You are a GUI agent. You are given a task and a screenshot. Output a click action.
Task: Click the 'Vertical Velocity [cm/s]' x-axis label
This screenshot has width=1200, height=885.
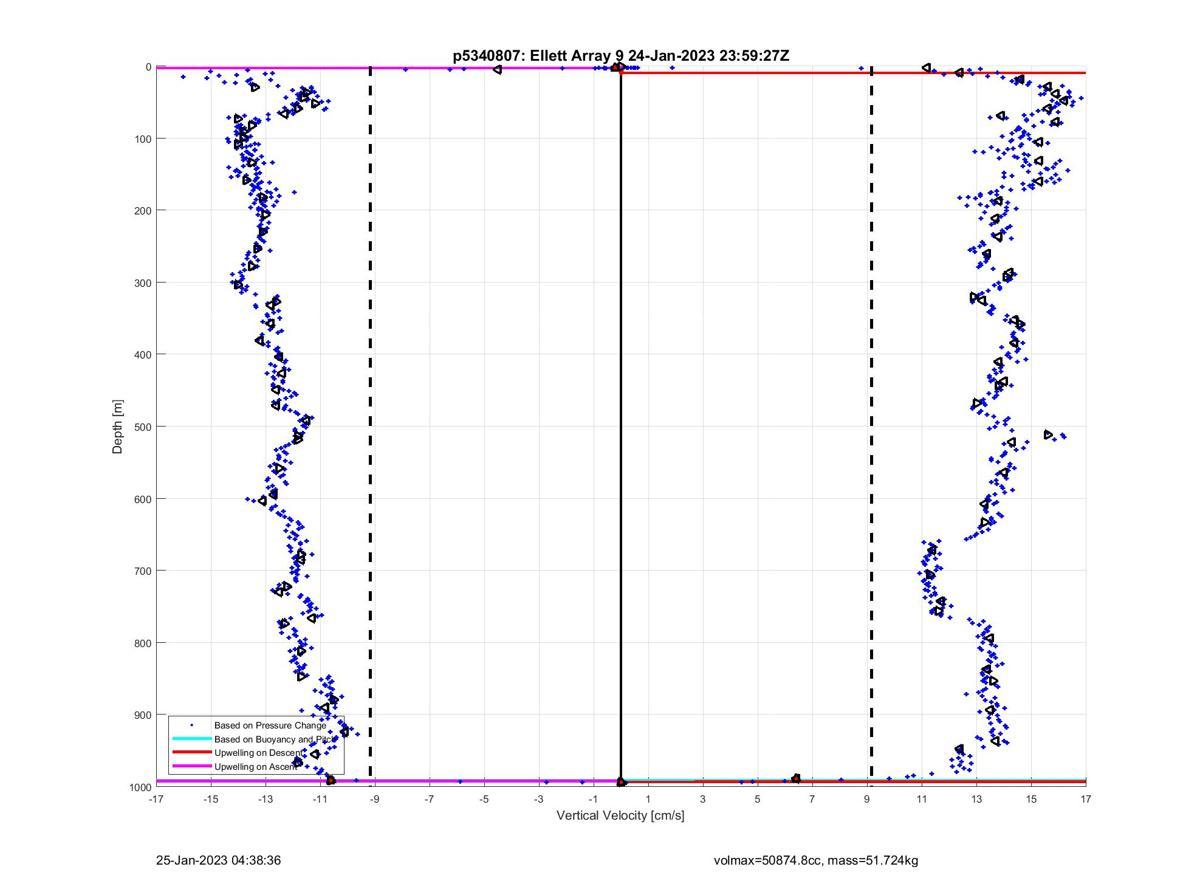point(620,815)
